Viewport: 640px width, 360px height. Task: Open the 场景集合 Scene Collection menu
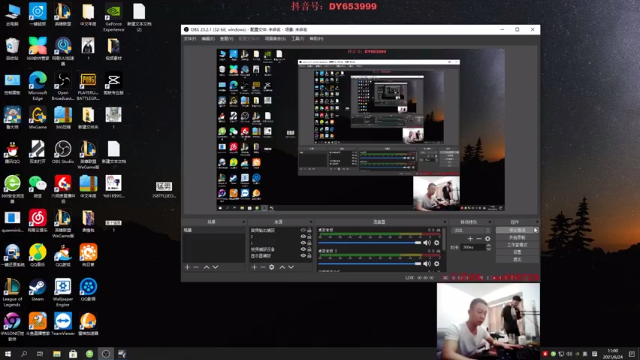[x=275, y=39]
